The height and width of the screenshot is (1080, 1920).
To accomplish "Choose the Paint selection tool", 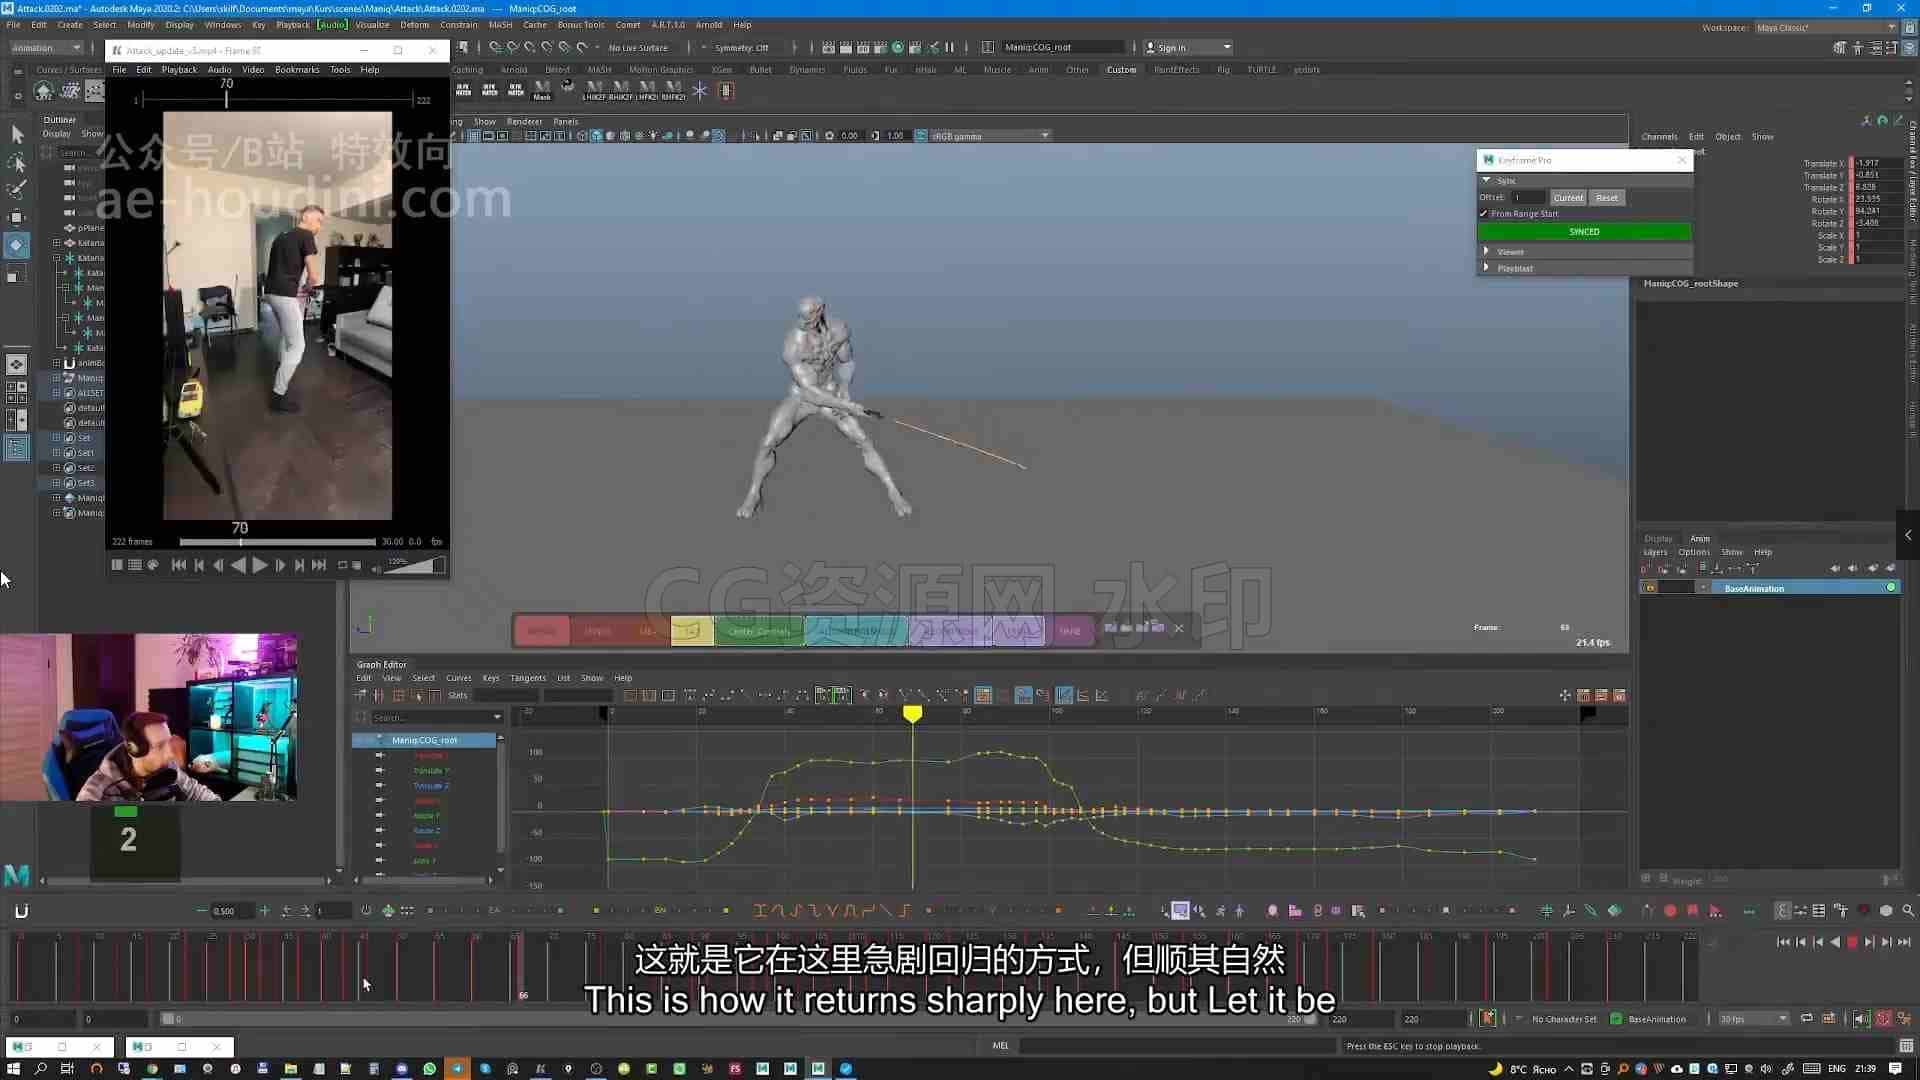I will point(17,190).
